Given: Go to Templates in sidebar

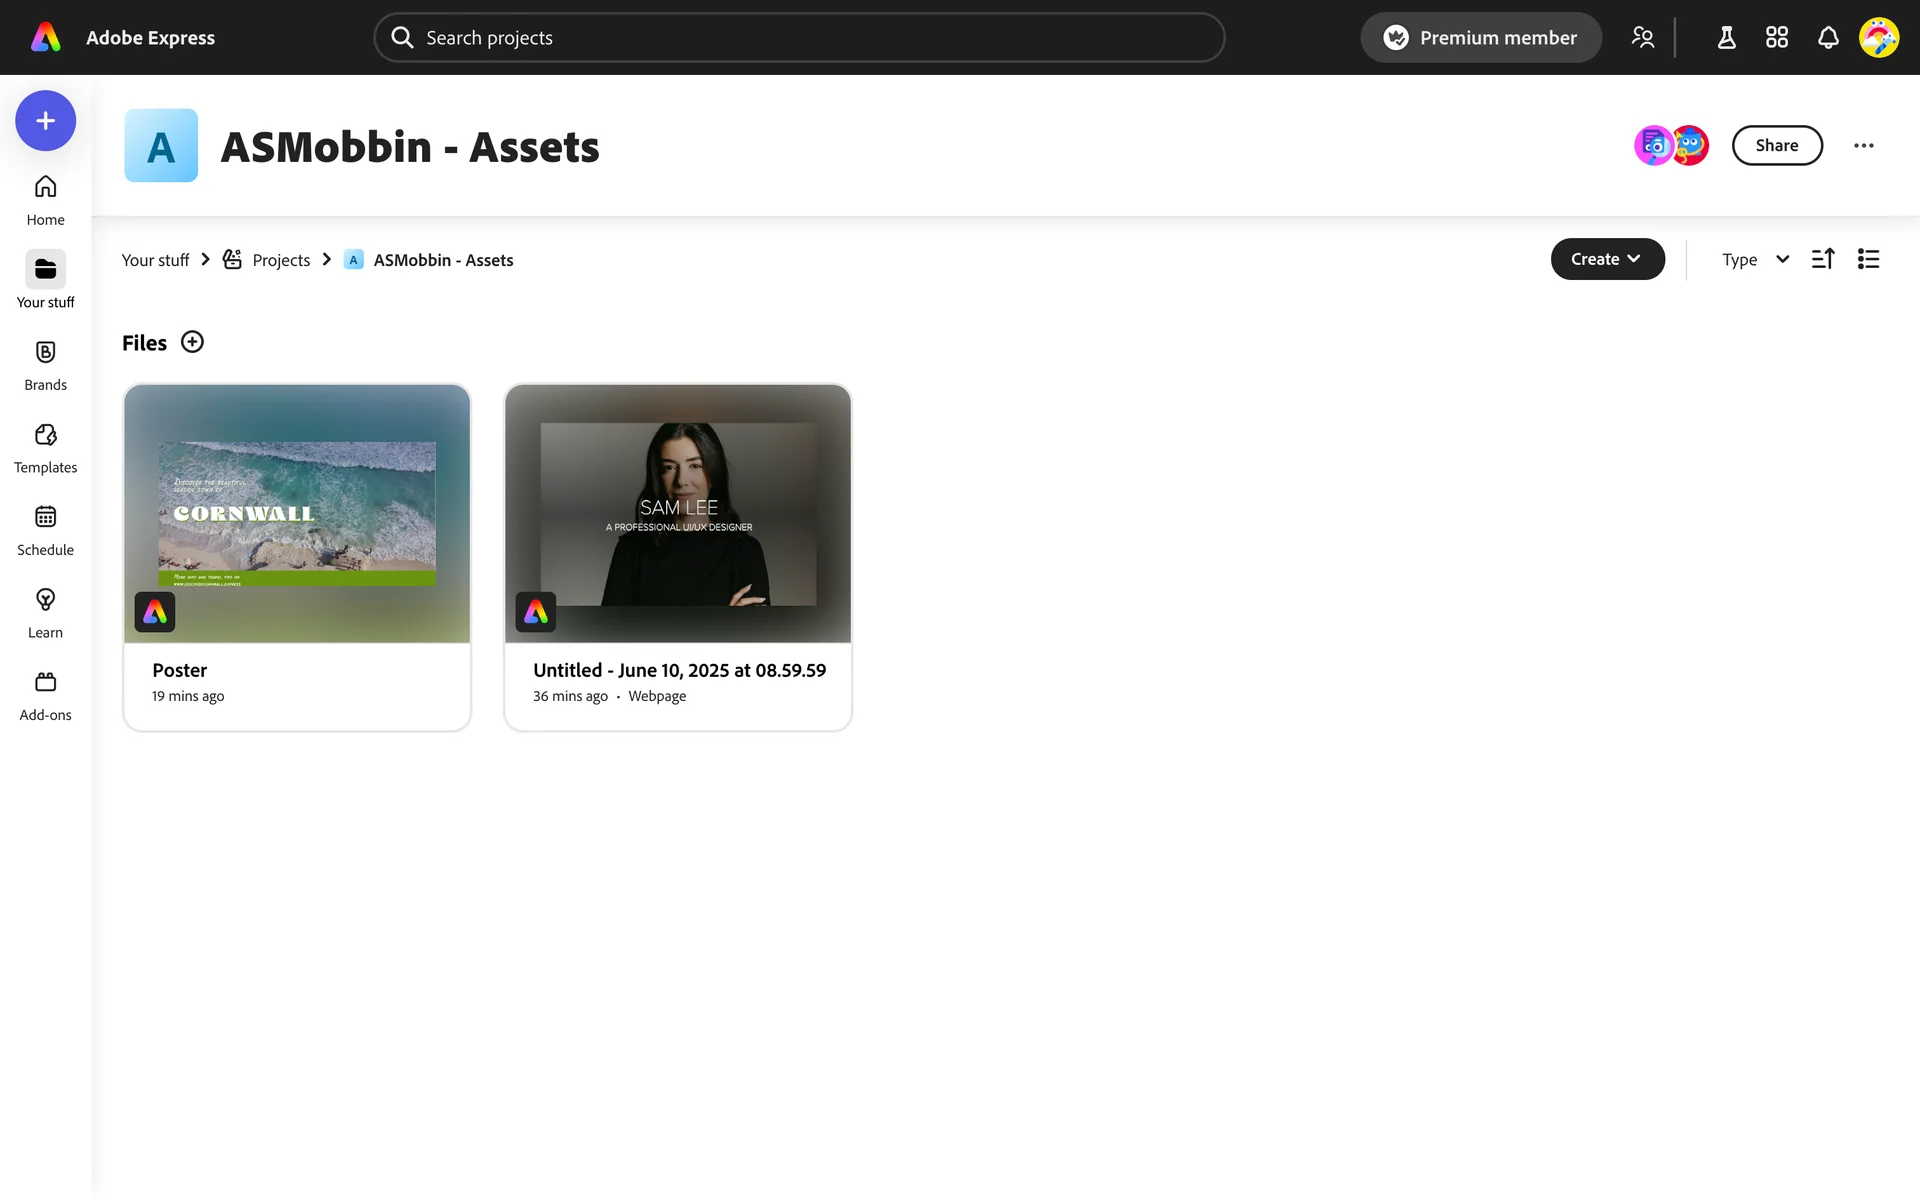Looking at the screenshot, I should pyautogui.click(x=45, y=447).
